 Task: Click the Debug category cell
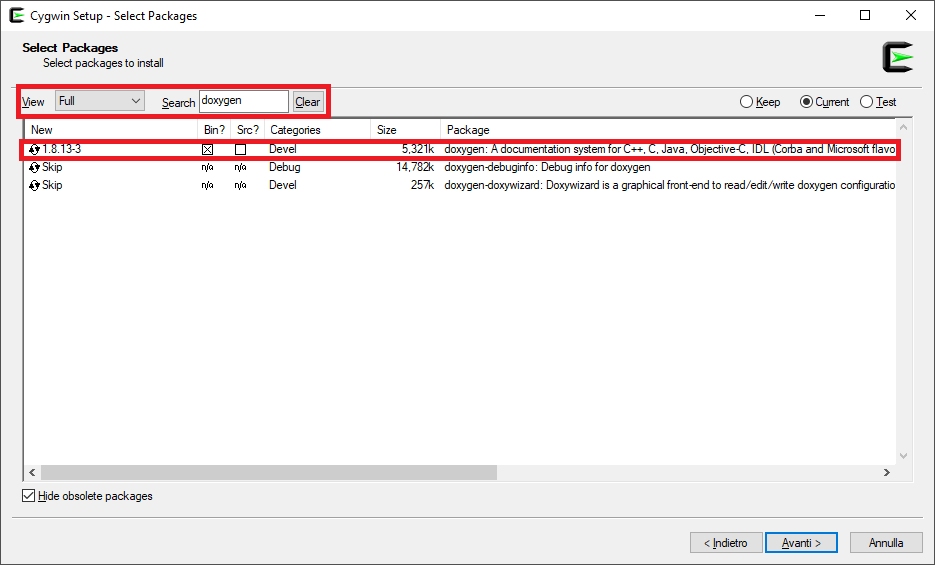tap(284, 167)
